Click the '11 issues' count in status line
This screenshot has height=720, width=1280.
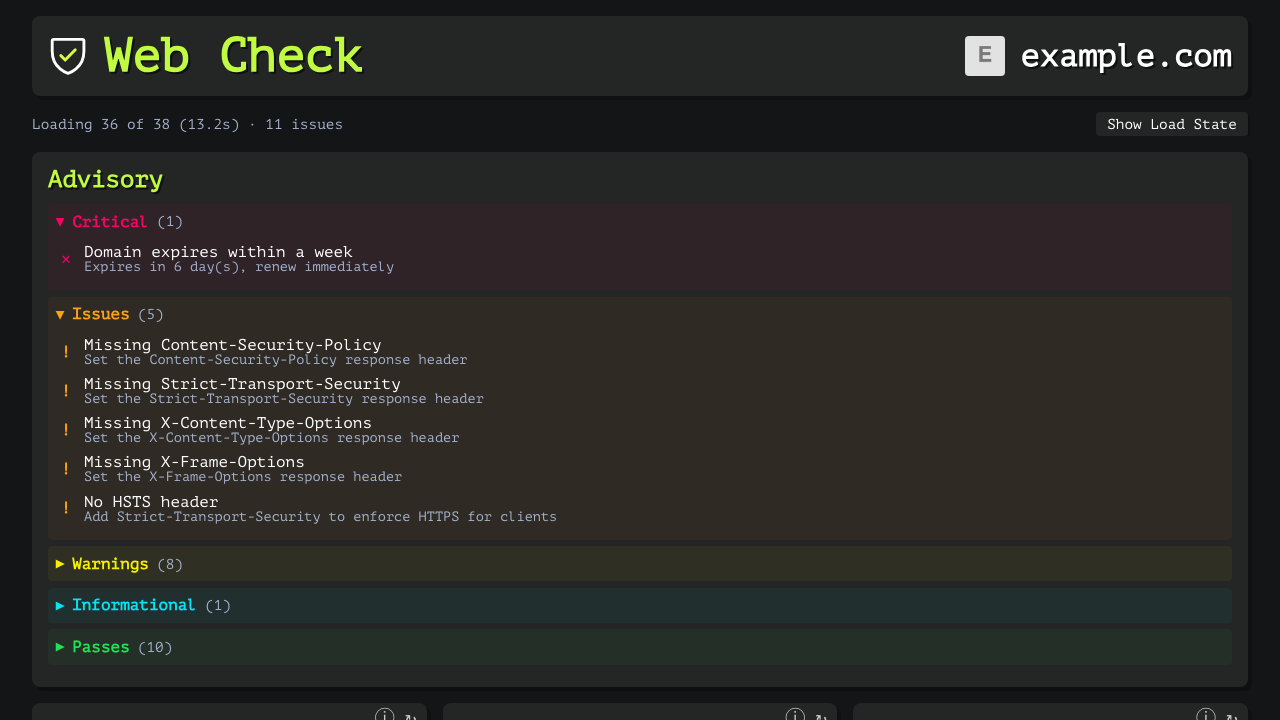304,125
